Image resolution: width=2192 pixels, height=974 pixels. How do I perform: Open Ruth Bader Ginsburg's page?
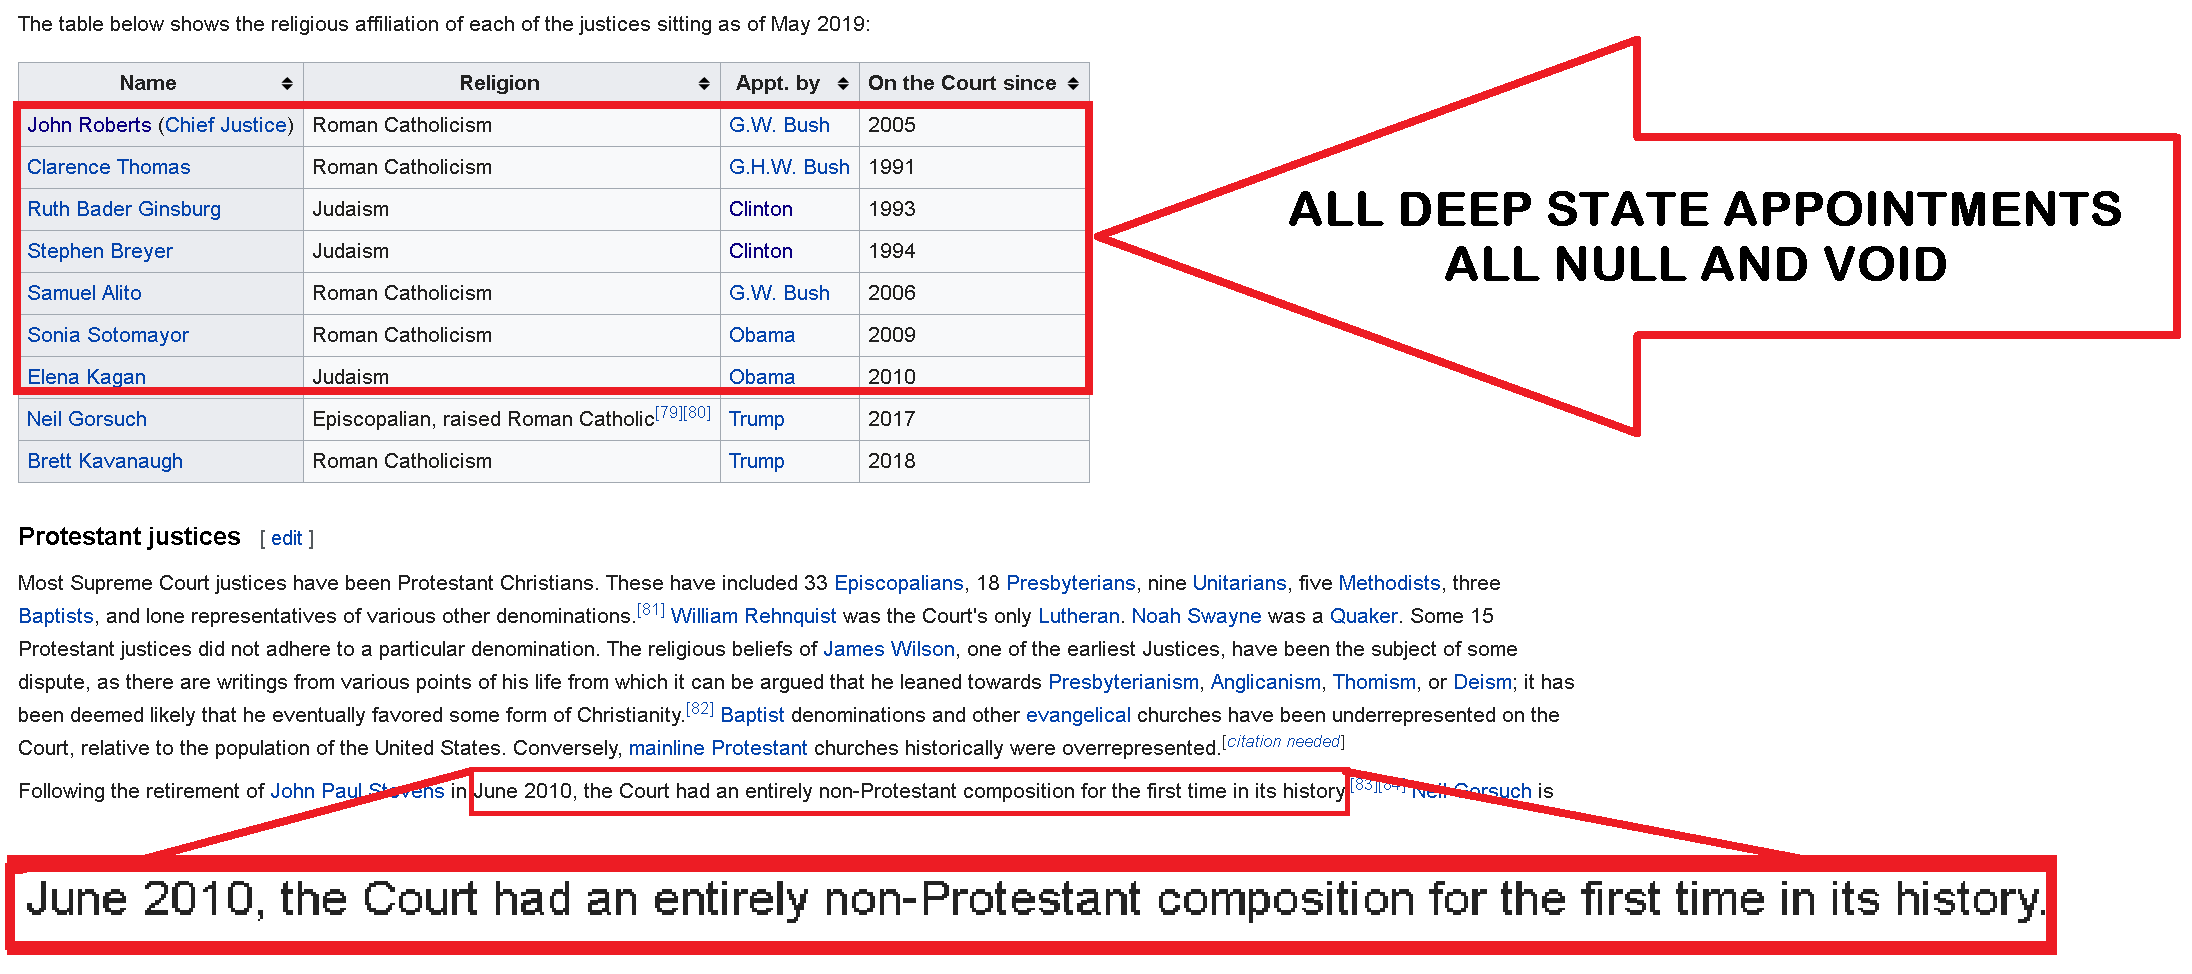point(124,209)
